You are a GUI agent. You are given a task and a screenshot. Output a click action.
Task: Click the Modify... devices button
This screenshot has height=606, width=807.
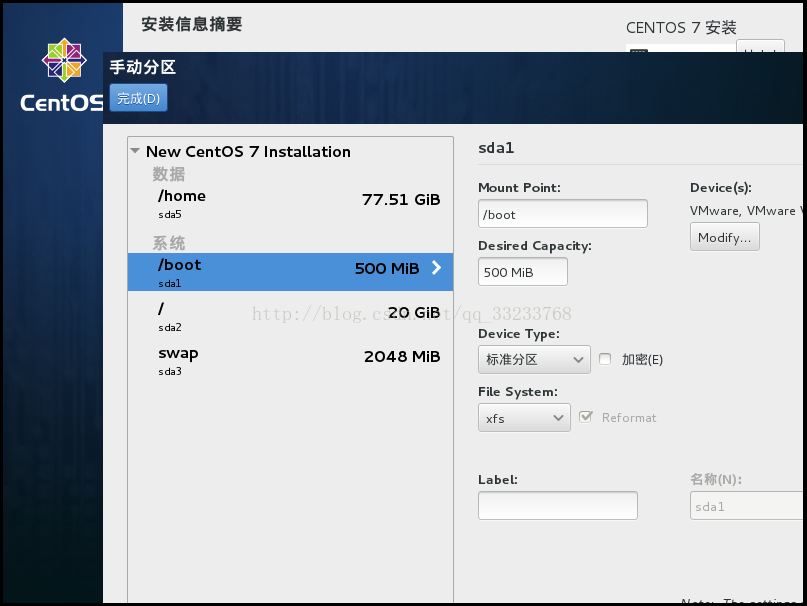[725, 237]
